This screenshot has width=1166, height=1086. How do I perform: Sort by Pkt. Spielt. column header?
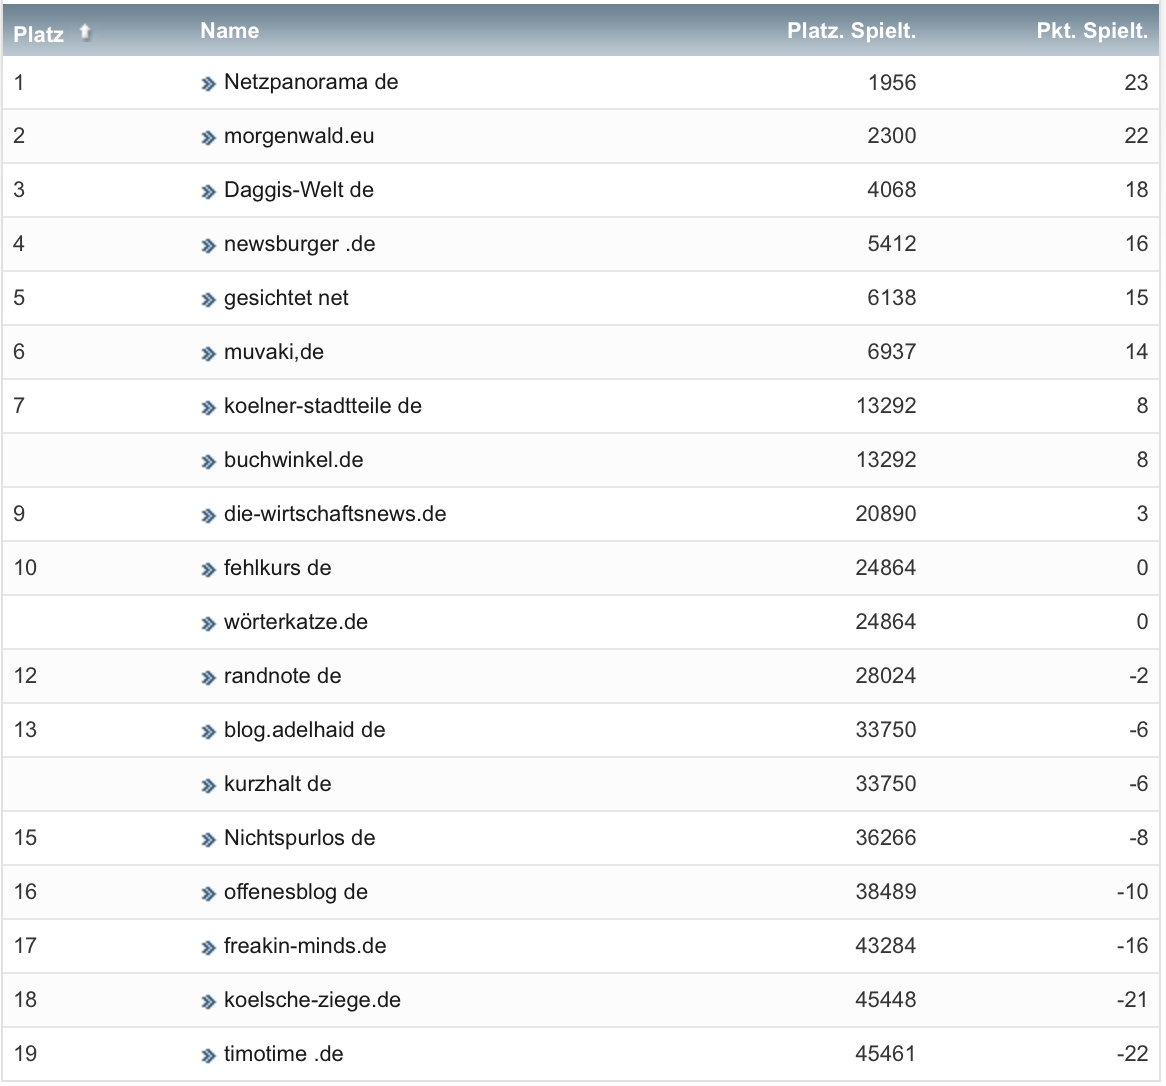(1092, 30)
